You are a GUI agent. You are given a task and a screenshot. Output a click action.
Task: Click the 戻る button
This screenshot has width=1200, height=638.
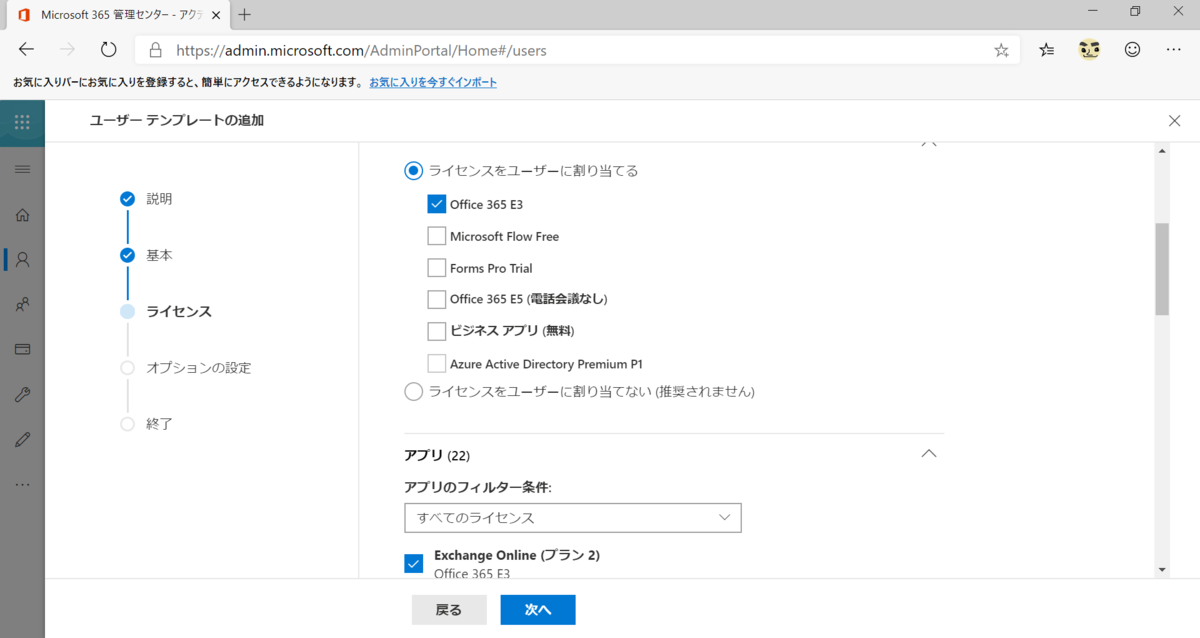[x=449, y=610]
